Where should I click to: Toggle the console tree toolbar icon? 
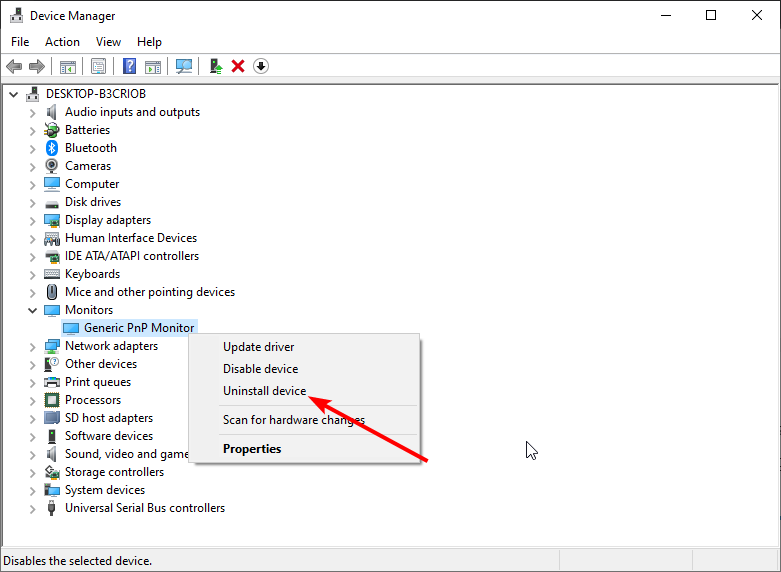(68, 66)
